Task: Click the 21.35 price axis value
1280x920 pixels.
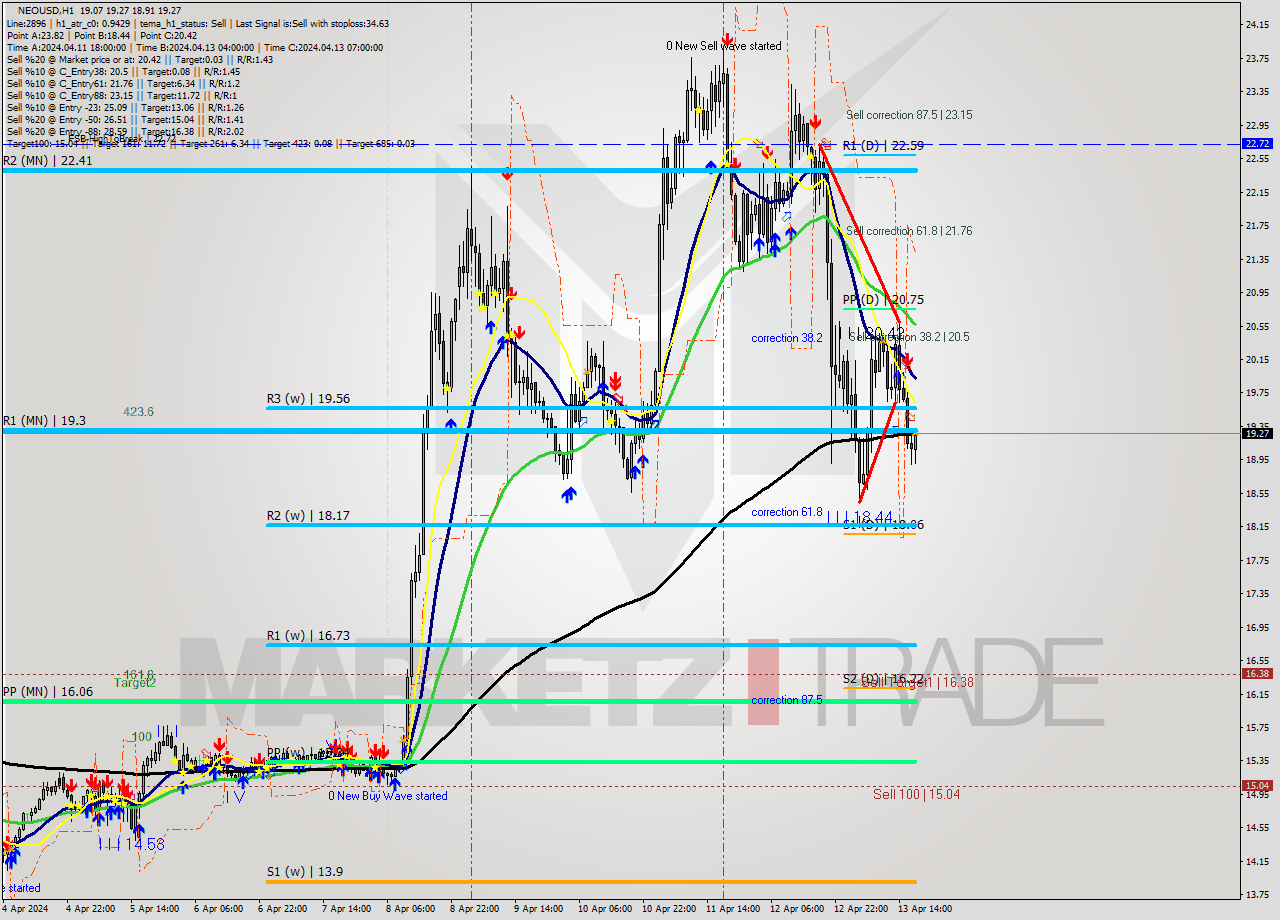Action: (x=1257, y=259)
